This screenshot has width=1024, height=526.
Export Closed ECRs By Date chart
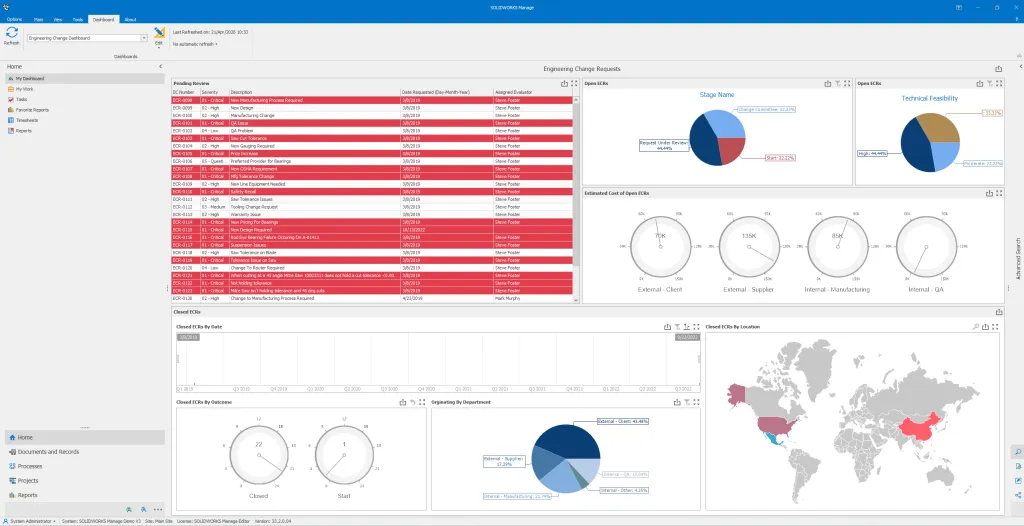click(x=667, y=327)
